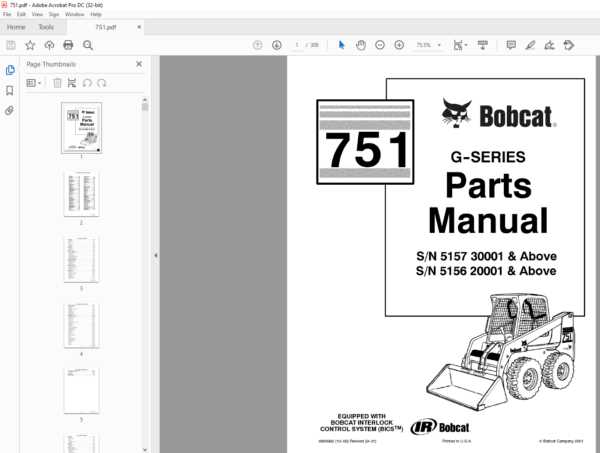Open the Sign menu
600x453 pixels.
tap(54, 14)
